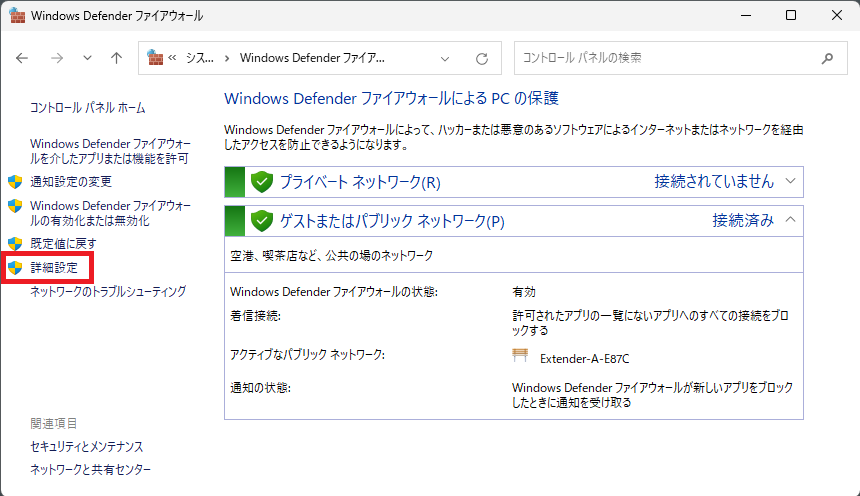Open ネットワークのトラブルシューティング link
Image resolution: width=860 pixels, height=496 pixels.
108,292
